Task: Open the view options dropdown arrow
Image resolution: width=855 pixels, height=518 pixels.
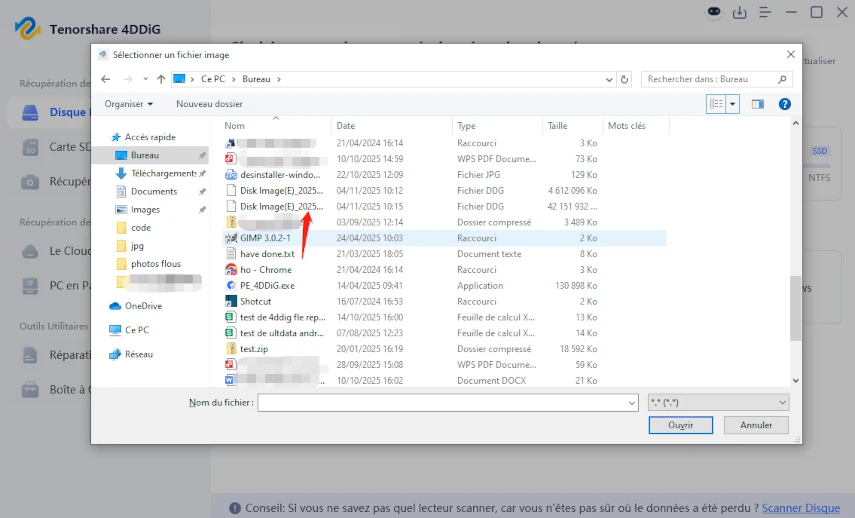Action: coord(733,104)
